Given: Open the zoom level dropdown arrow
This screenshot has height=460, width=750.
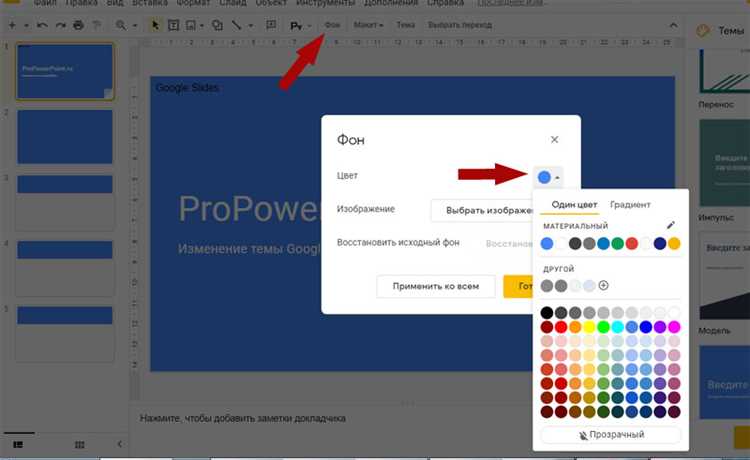Looking at the screenshot, I should 135,25.
